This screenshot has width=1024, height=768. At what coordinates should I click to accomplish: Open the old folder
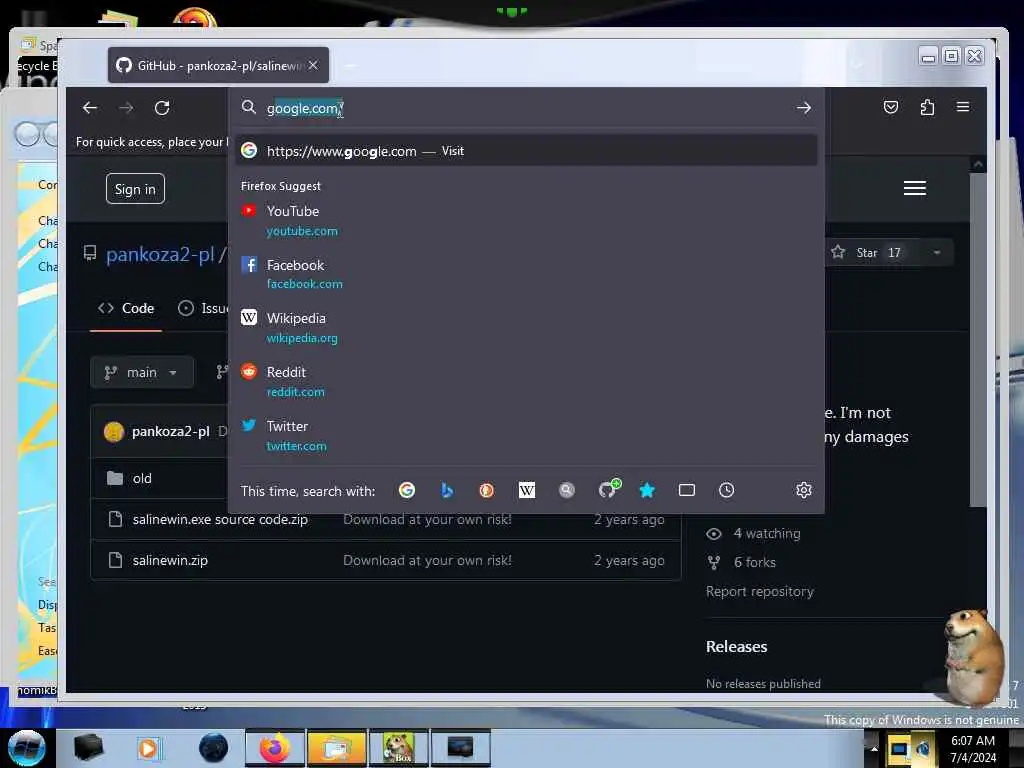(x=142, y=478)
